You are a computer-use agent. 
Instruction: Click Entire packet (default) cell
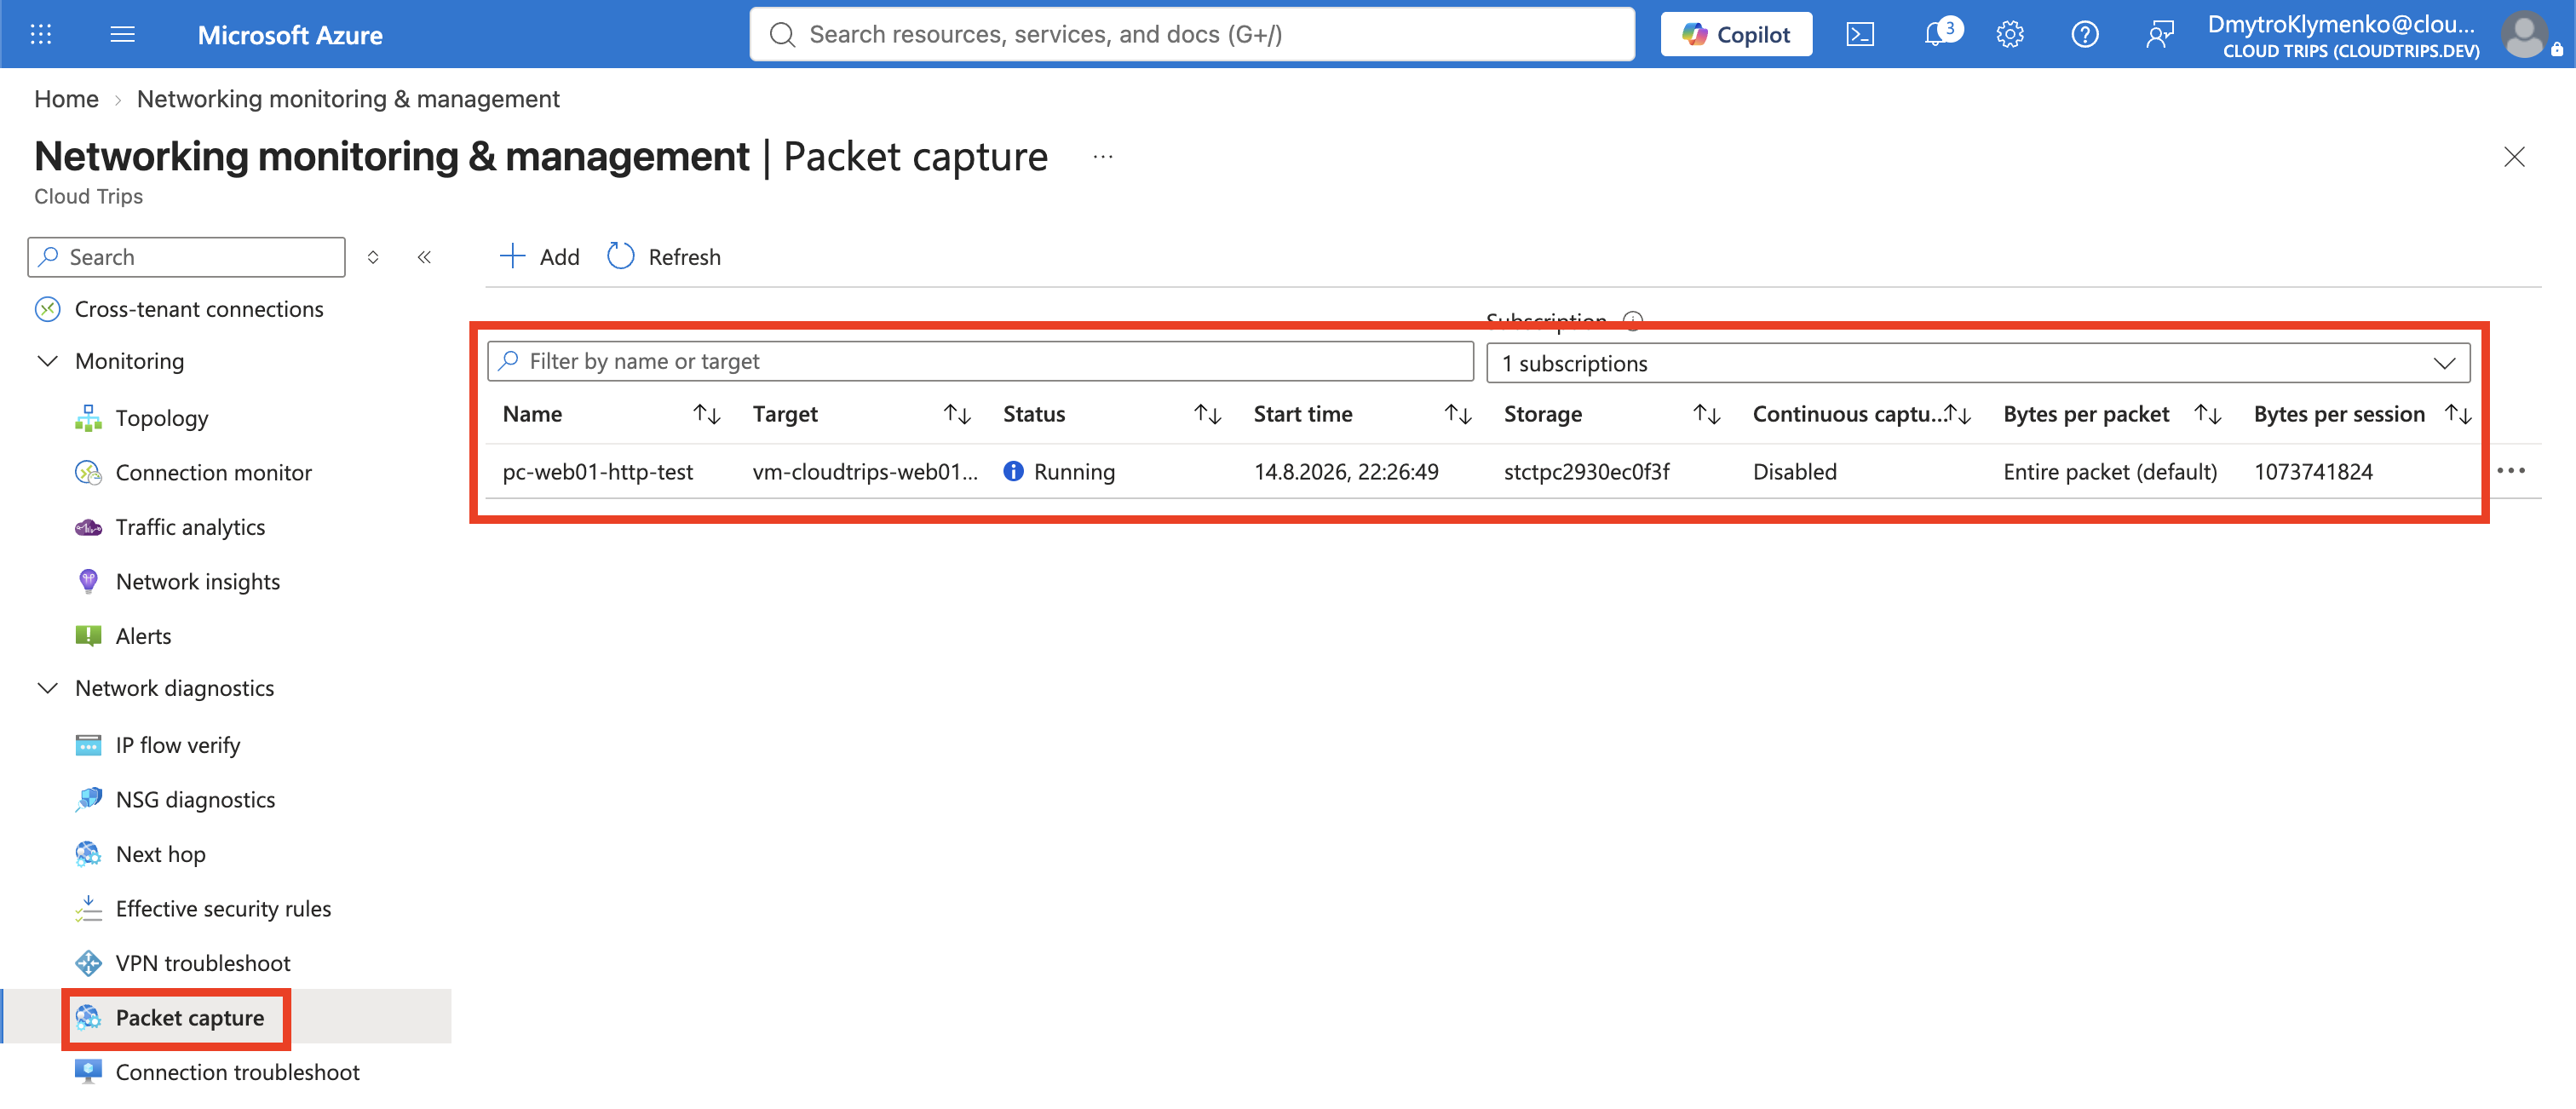2110,472
